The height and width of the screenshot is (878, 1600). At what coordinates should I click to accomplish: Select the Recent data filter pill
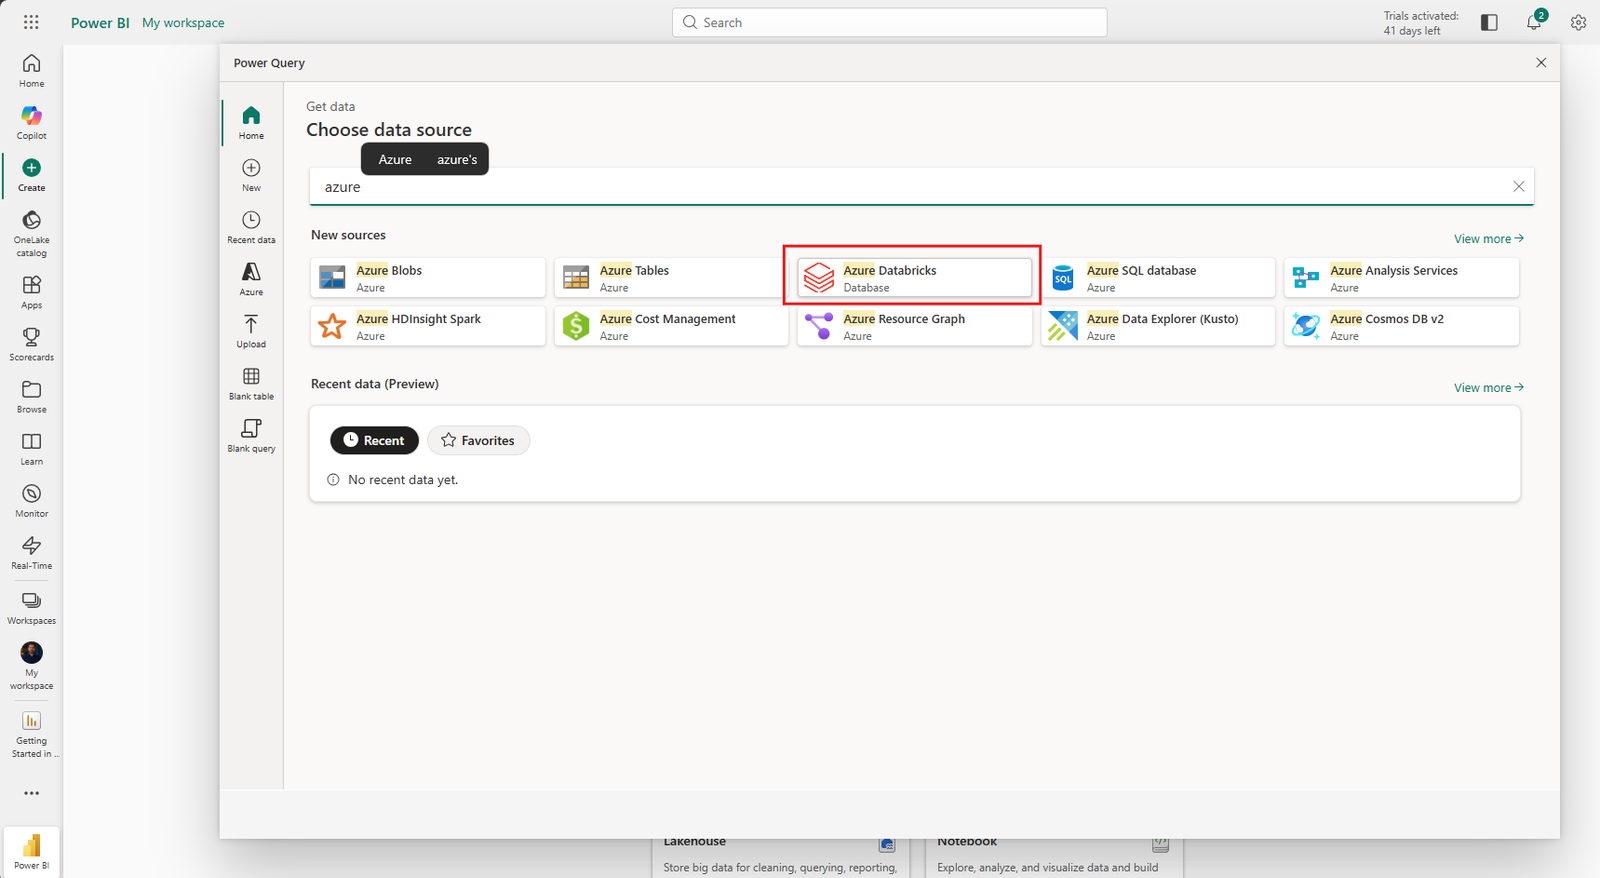(x=374, y=440)
